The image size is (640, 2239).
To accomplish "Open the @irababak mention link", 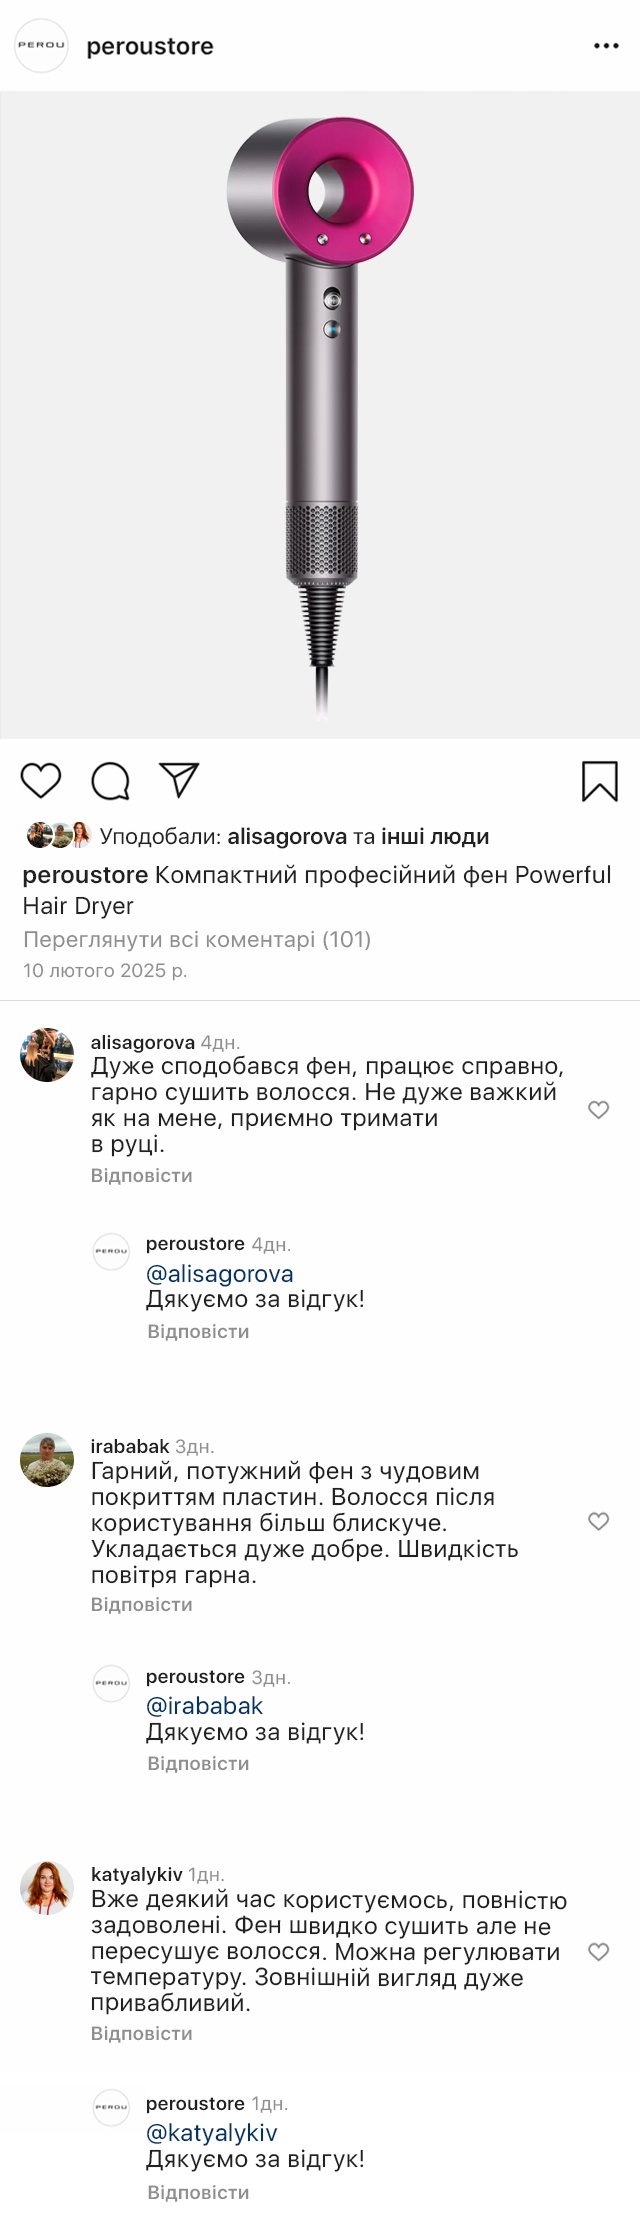I will (x=205, y=1706).
